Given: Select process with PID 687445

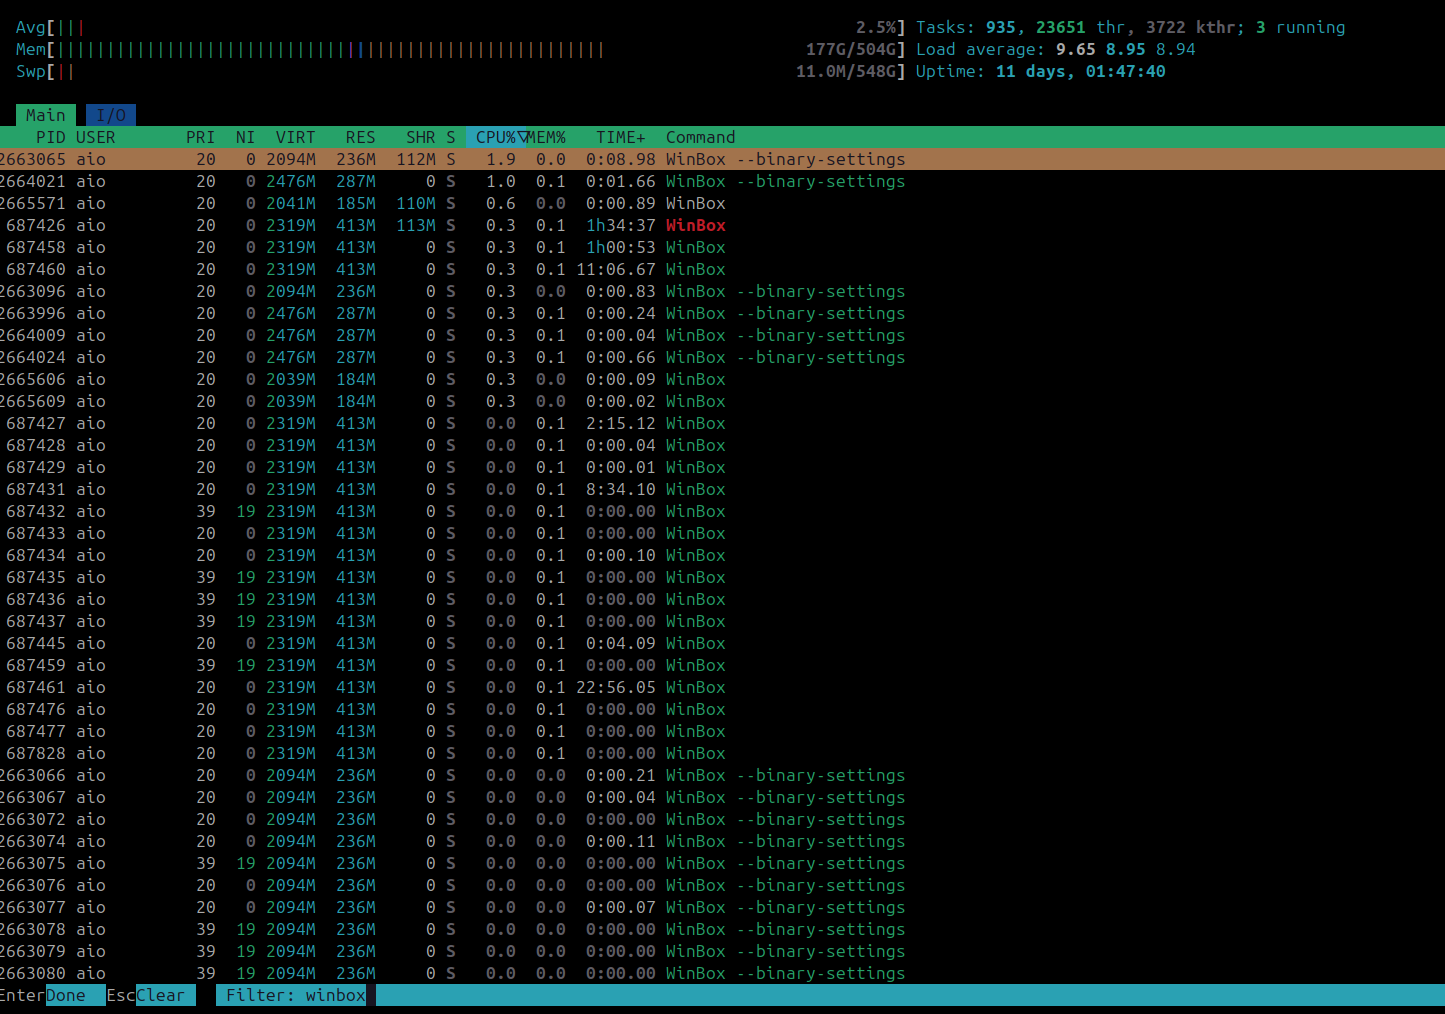Looking at the screenshot, I should point(722,643).
